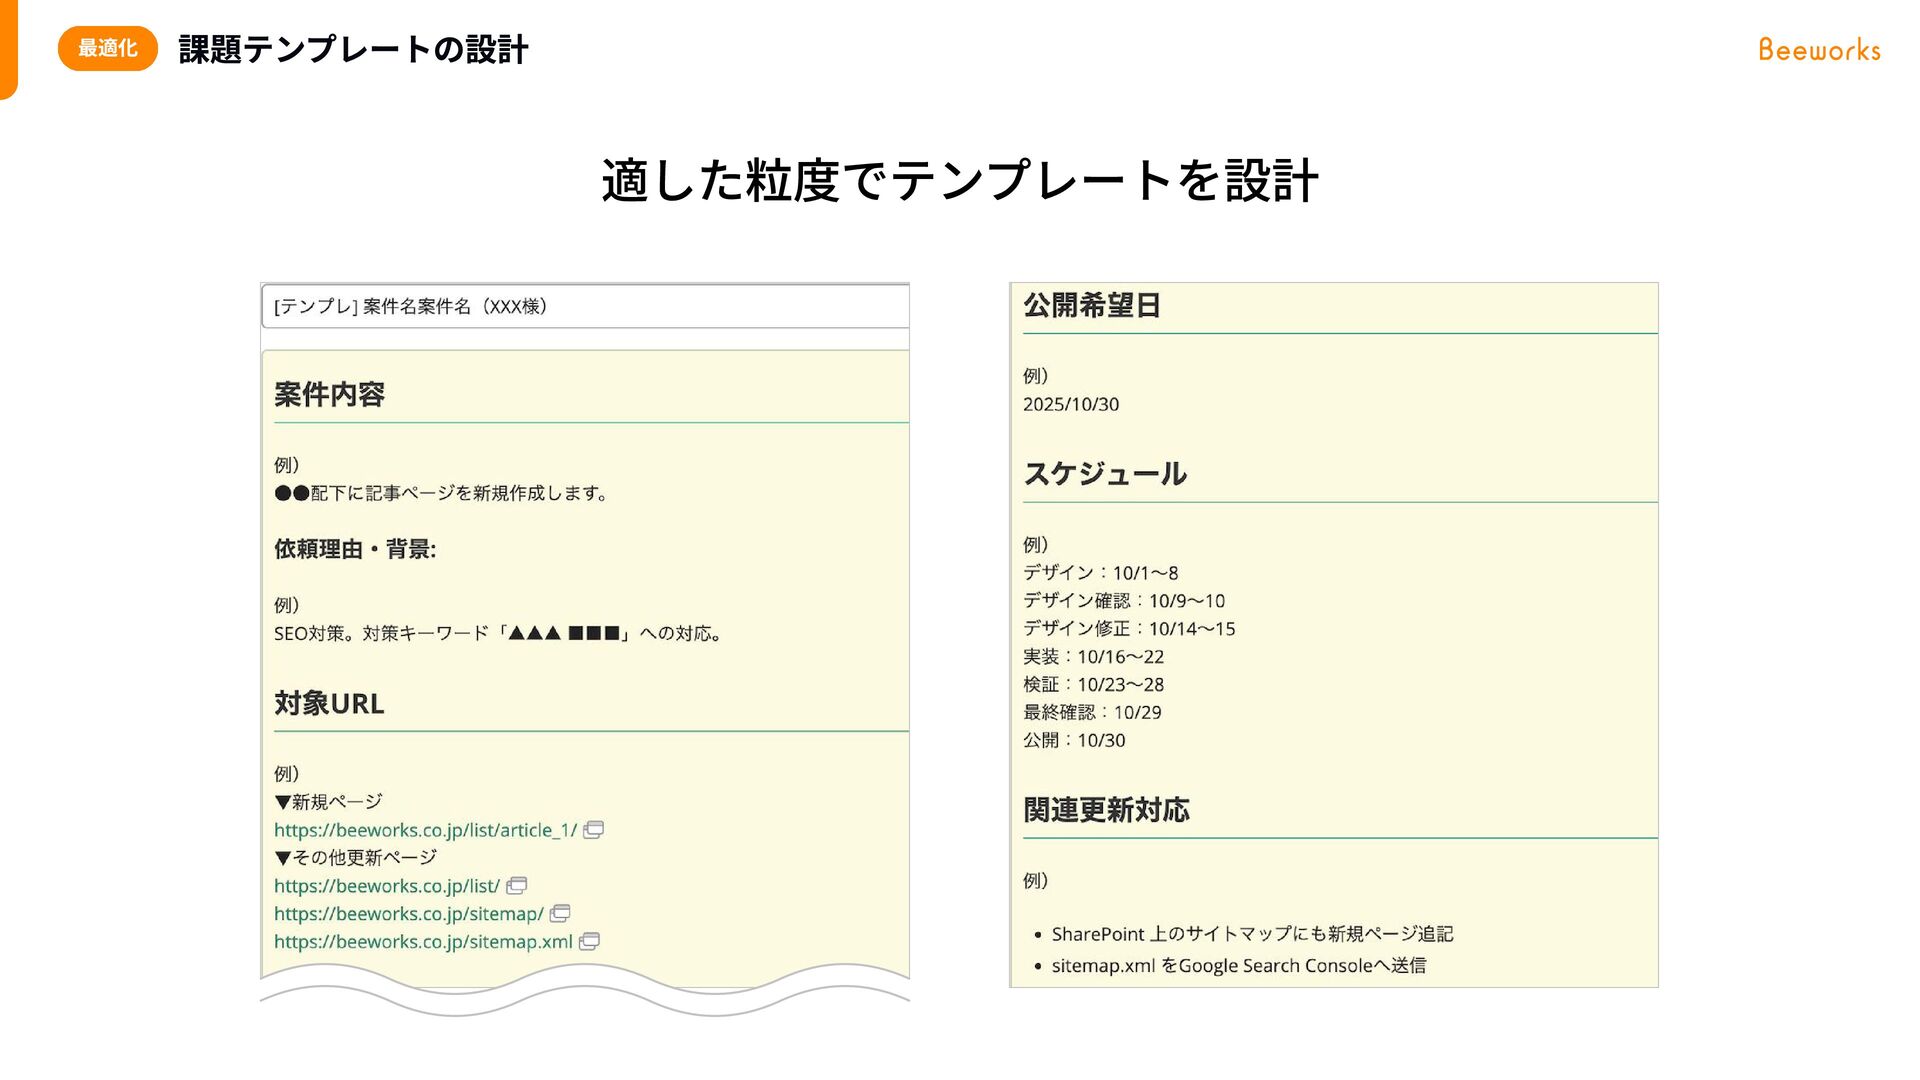Click the 対象URL section heading
This screenshot has width=1920, height=1080.
click(329, 704)
